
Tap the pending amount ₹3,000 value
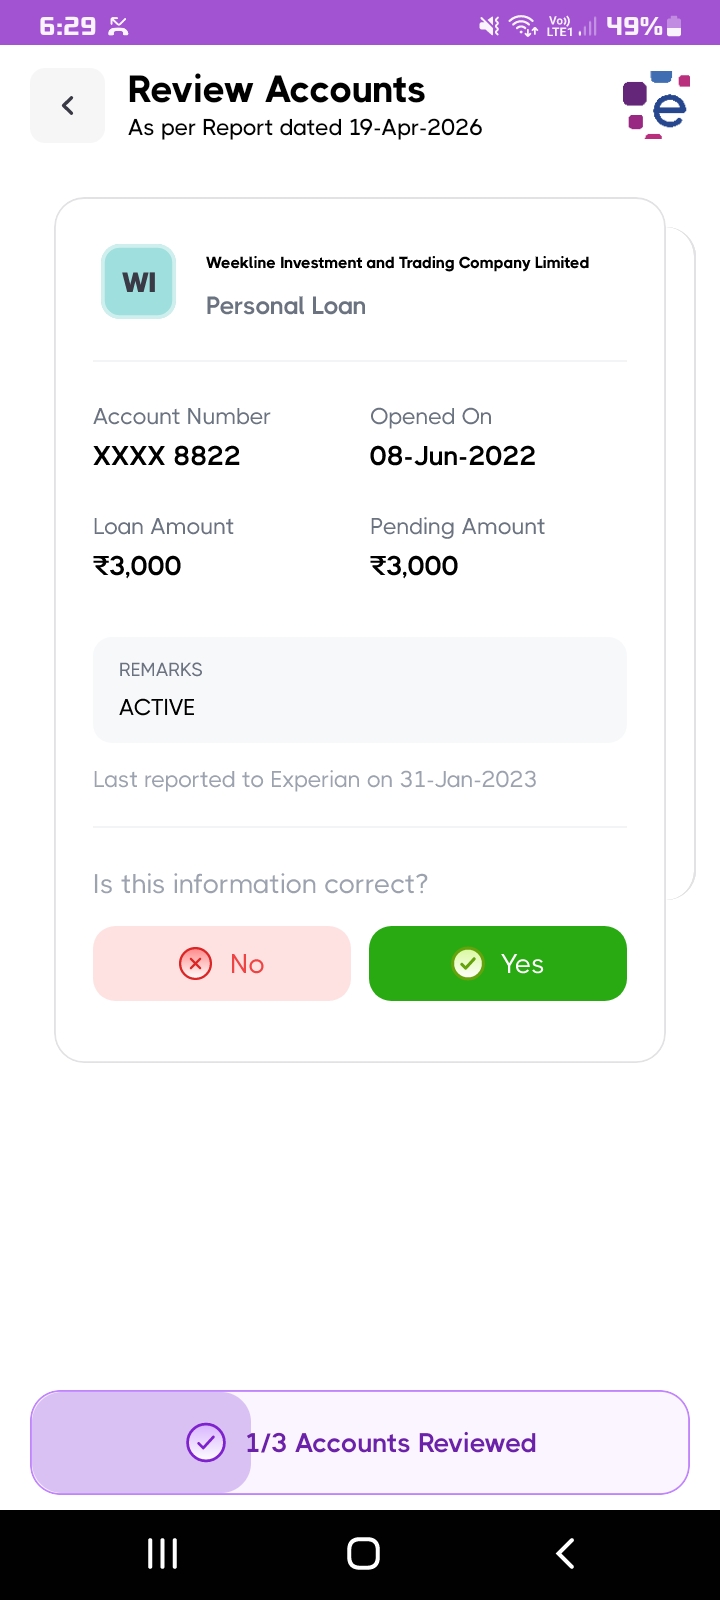point(414,566)
